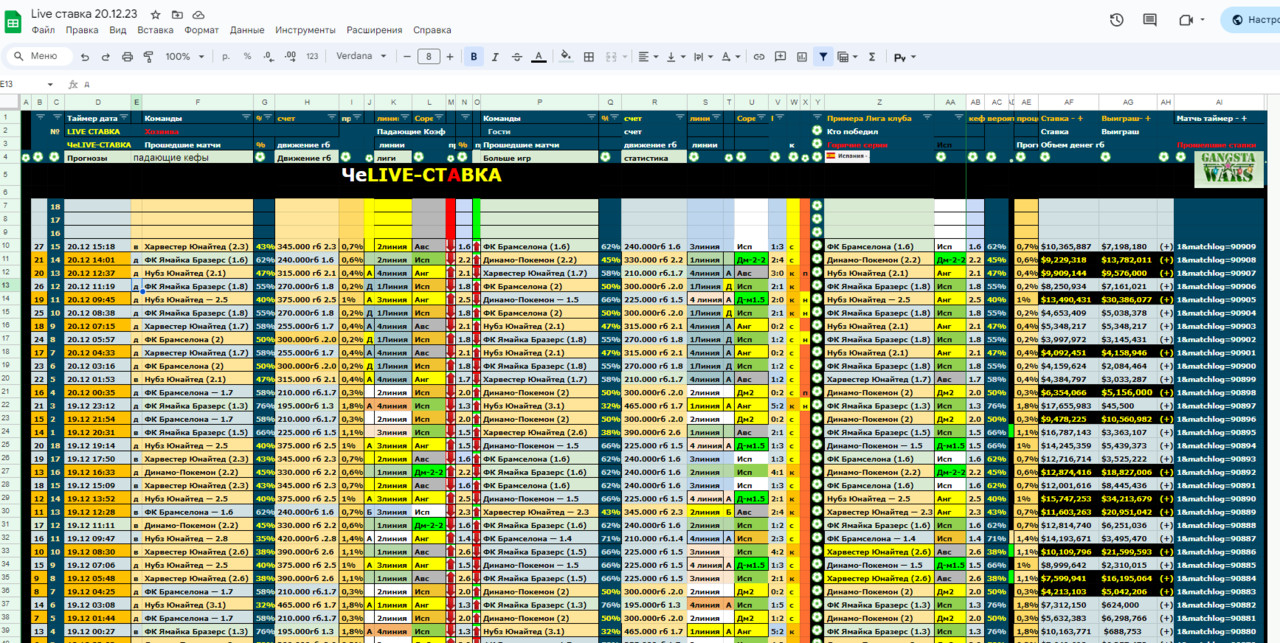
Task: Select column header AF
Action: click(x=1068, y=102)
